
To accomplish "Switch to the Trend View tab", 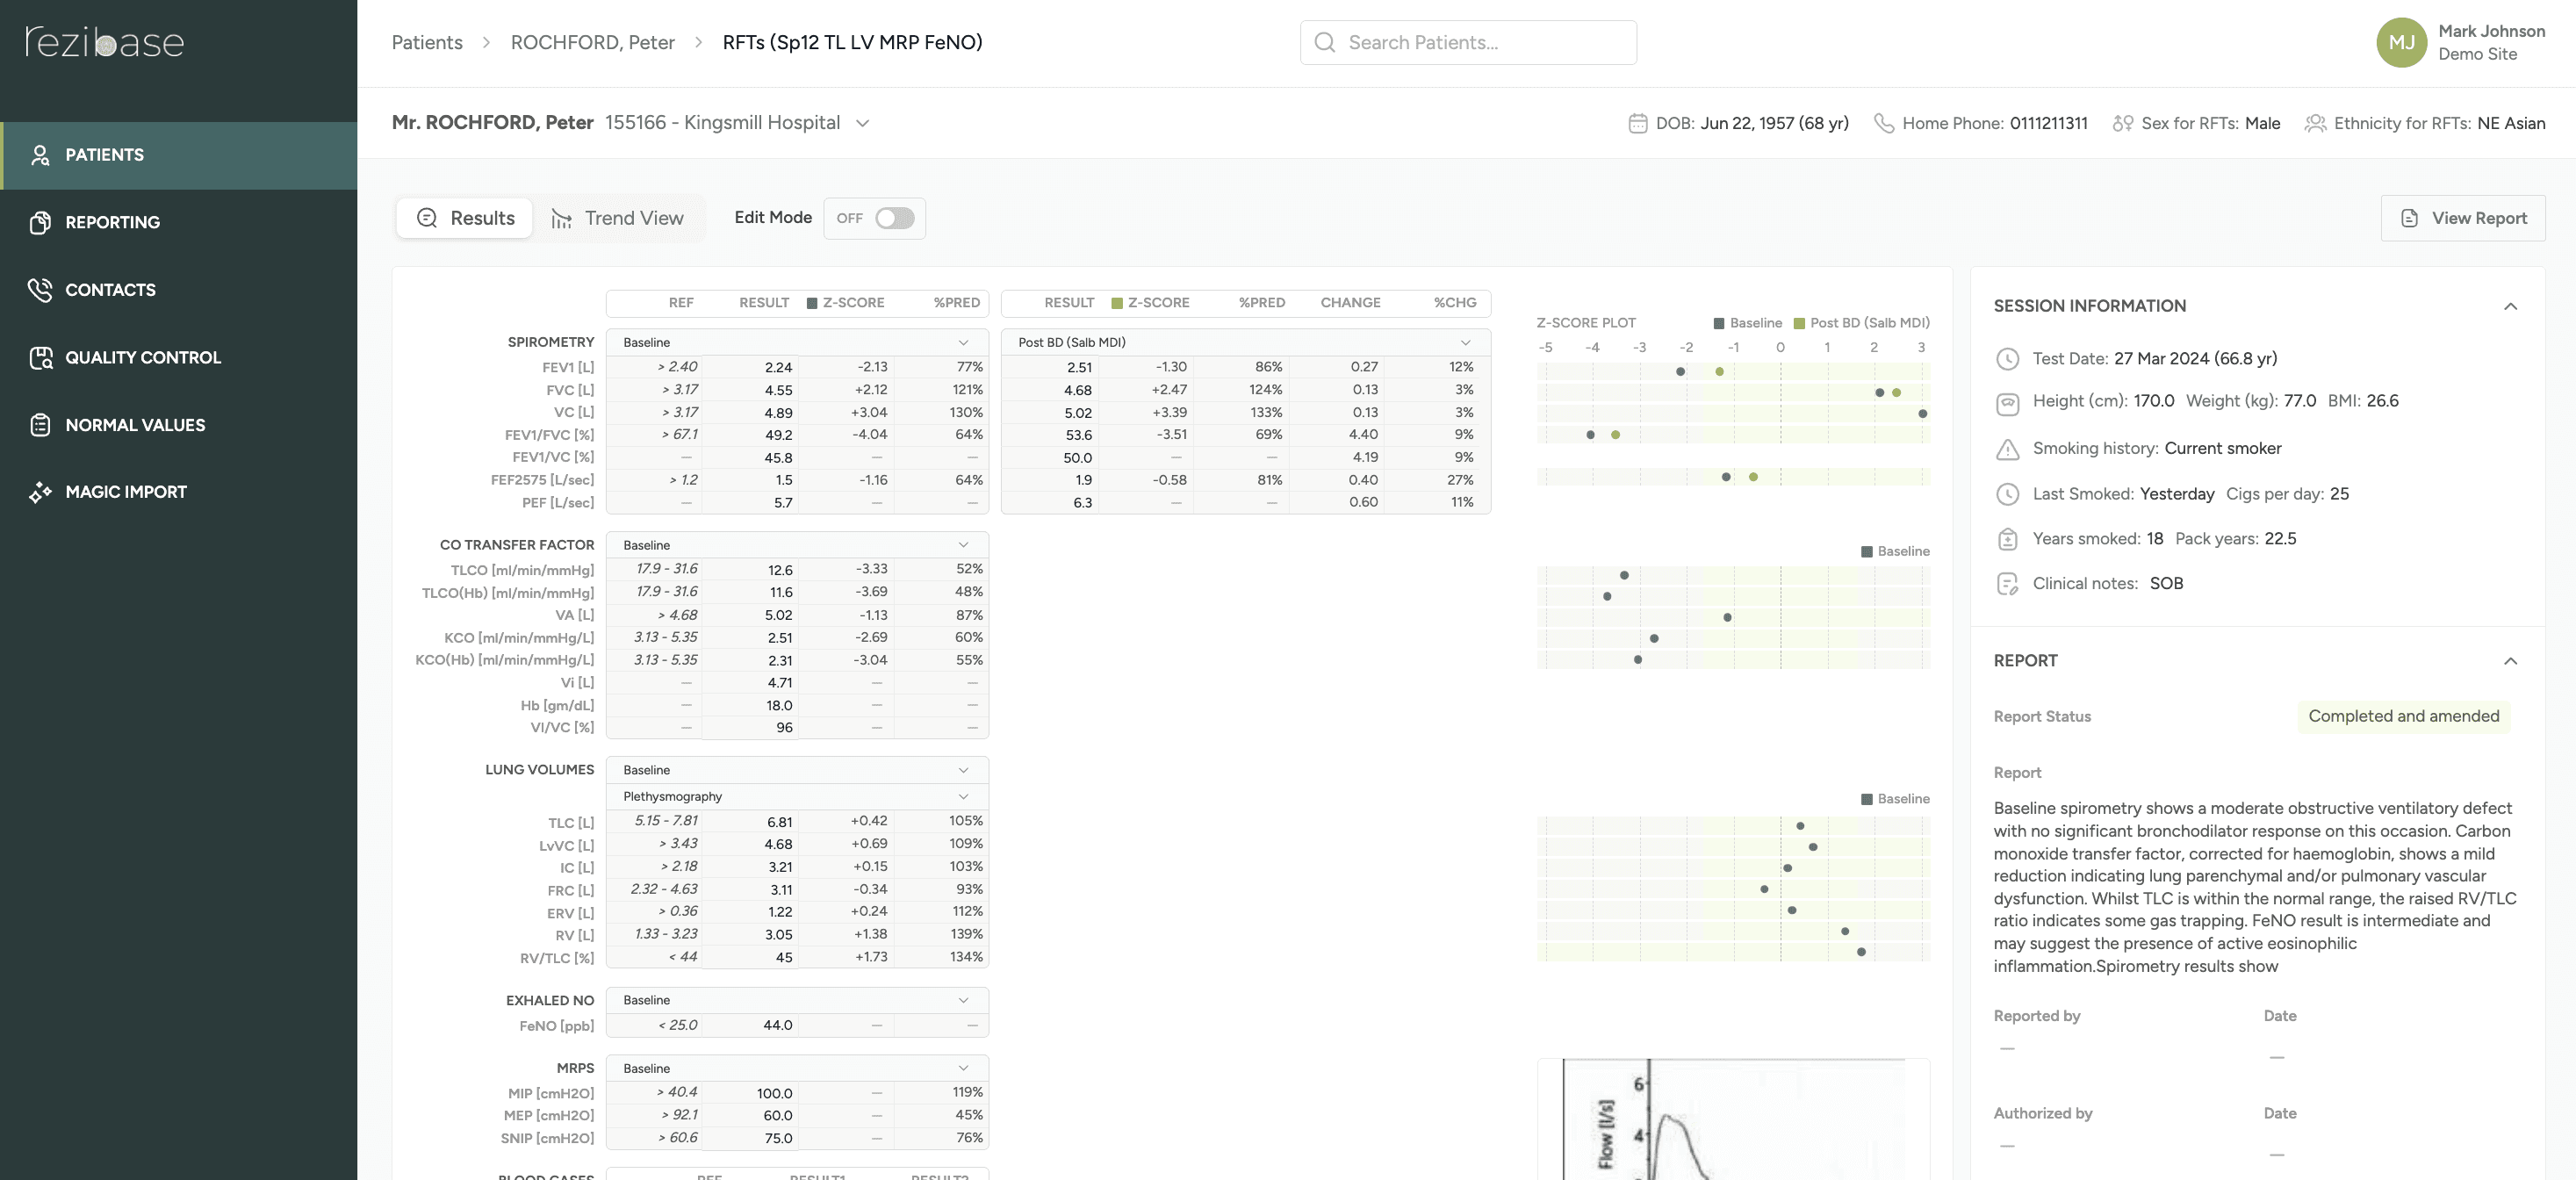I will [x=617, y=218].
